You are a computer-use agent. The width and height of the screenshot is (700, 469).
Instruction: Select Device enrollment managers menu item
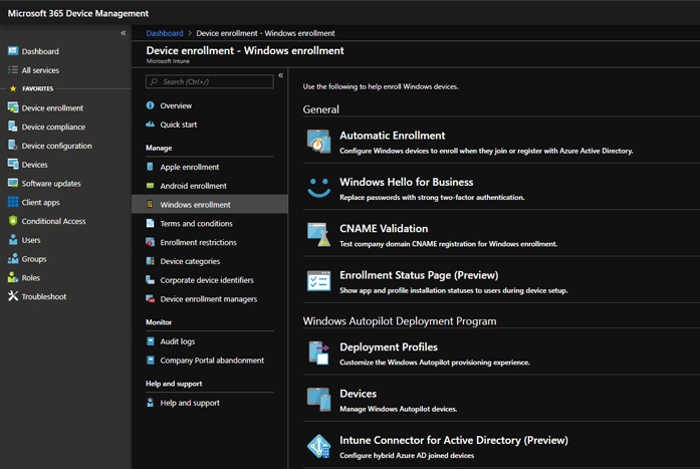pos(209,299)
